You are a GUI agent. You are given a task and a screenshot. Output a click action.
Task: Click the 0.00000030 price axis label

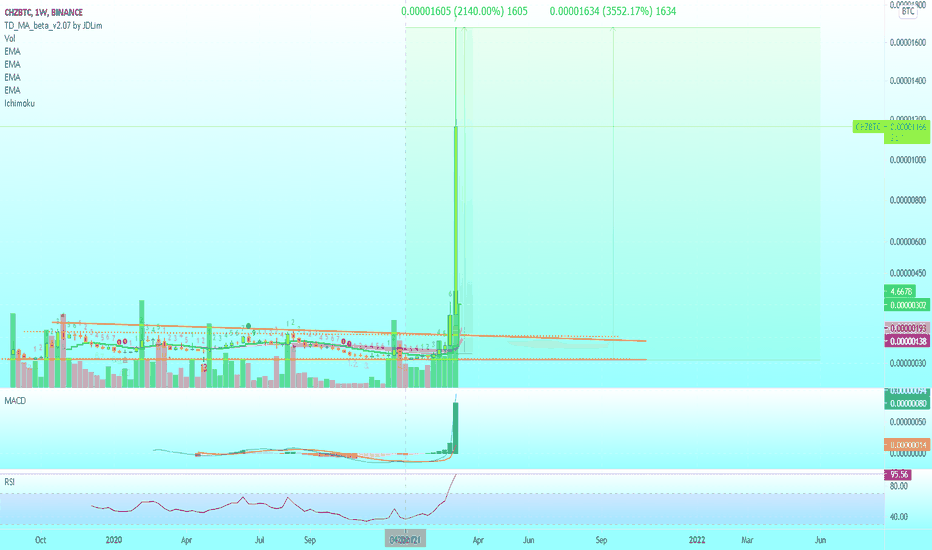pyautogui.click(x=908, y=363)
